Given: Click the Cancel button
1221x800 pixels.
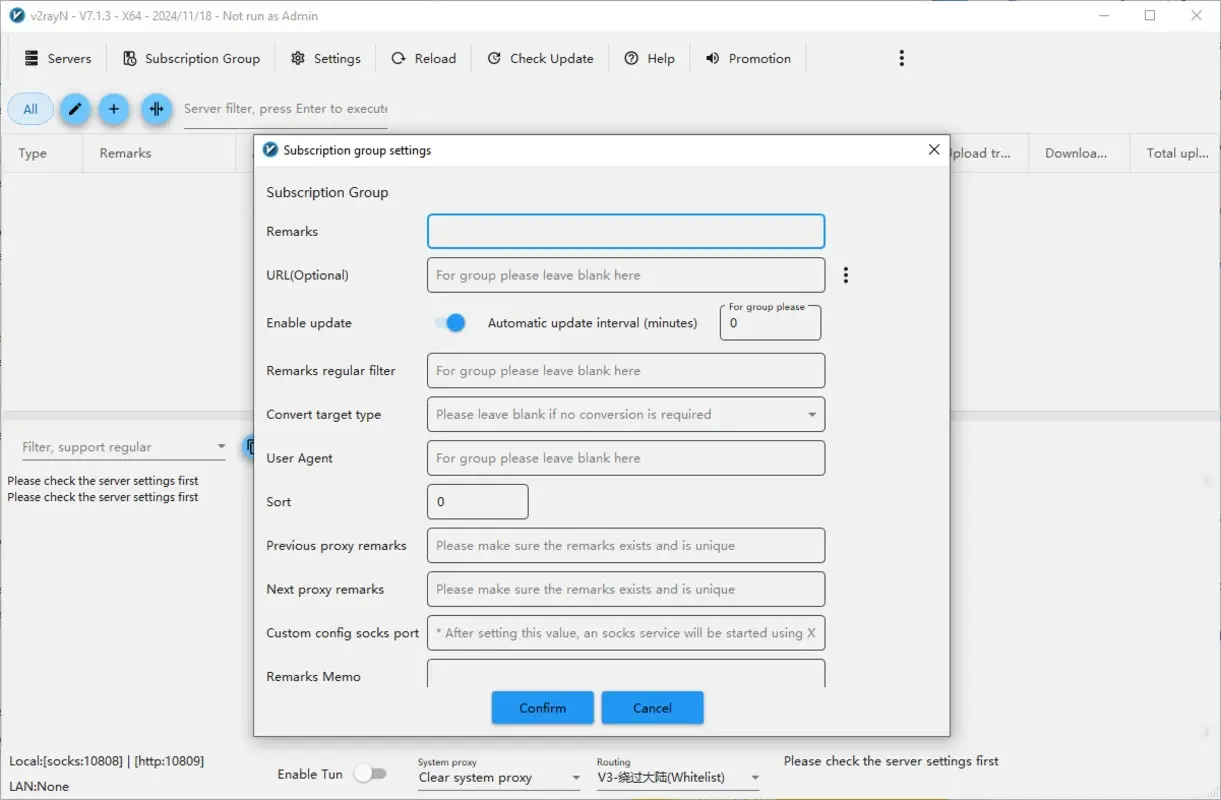Looking at the screenshot, I should pyautogui.click(x=652, y=707).
